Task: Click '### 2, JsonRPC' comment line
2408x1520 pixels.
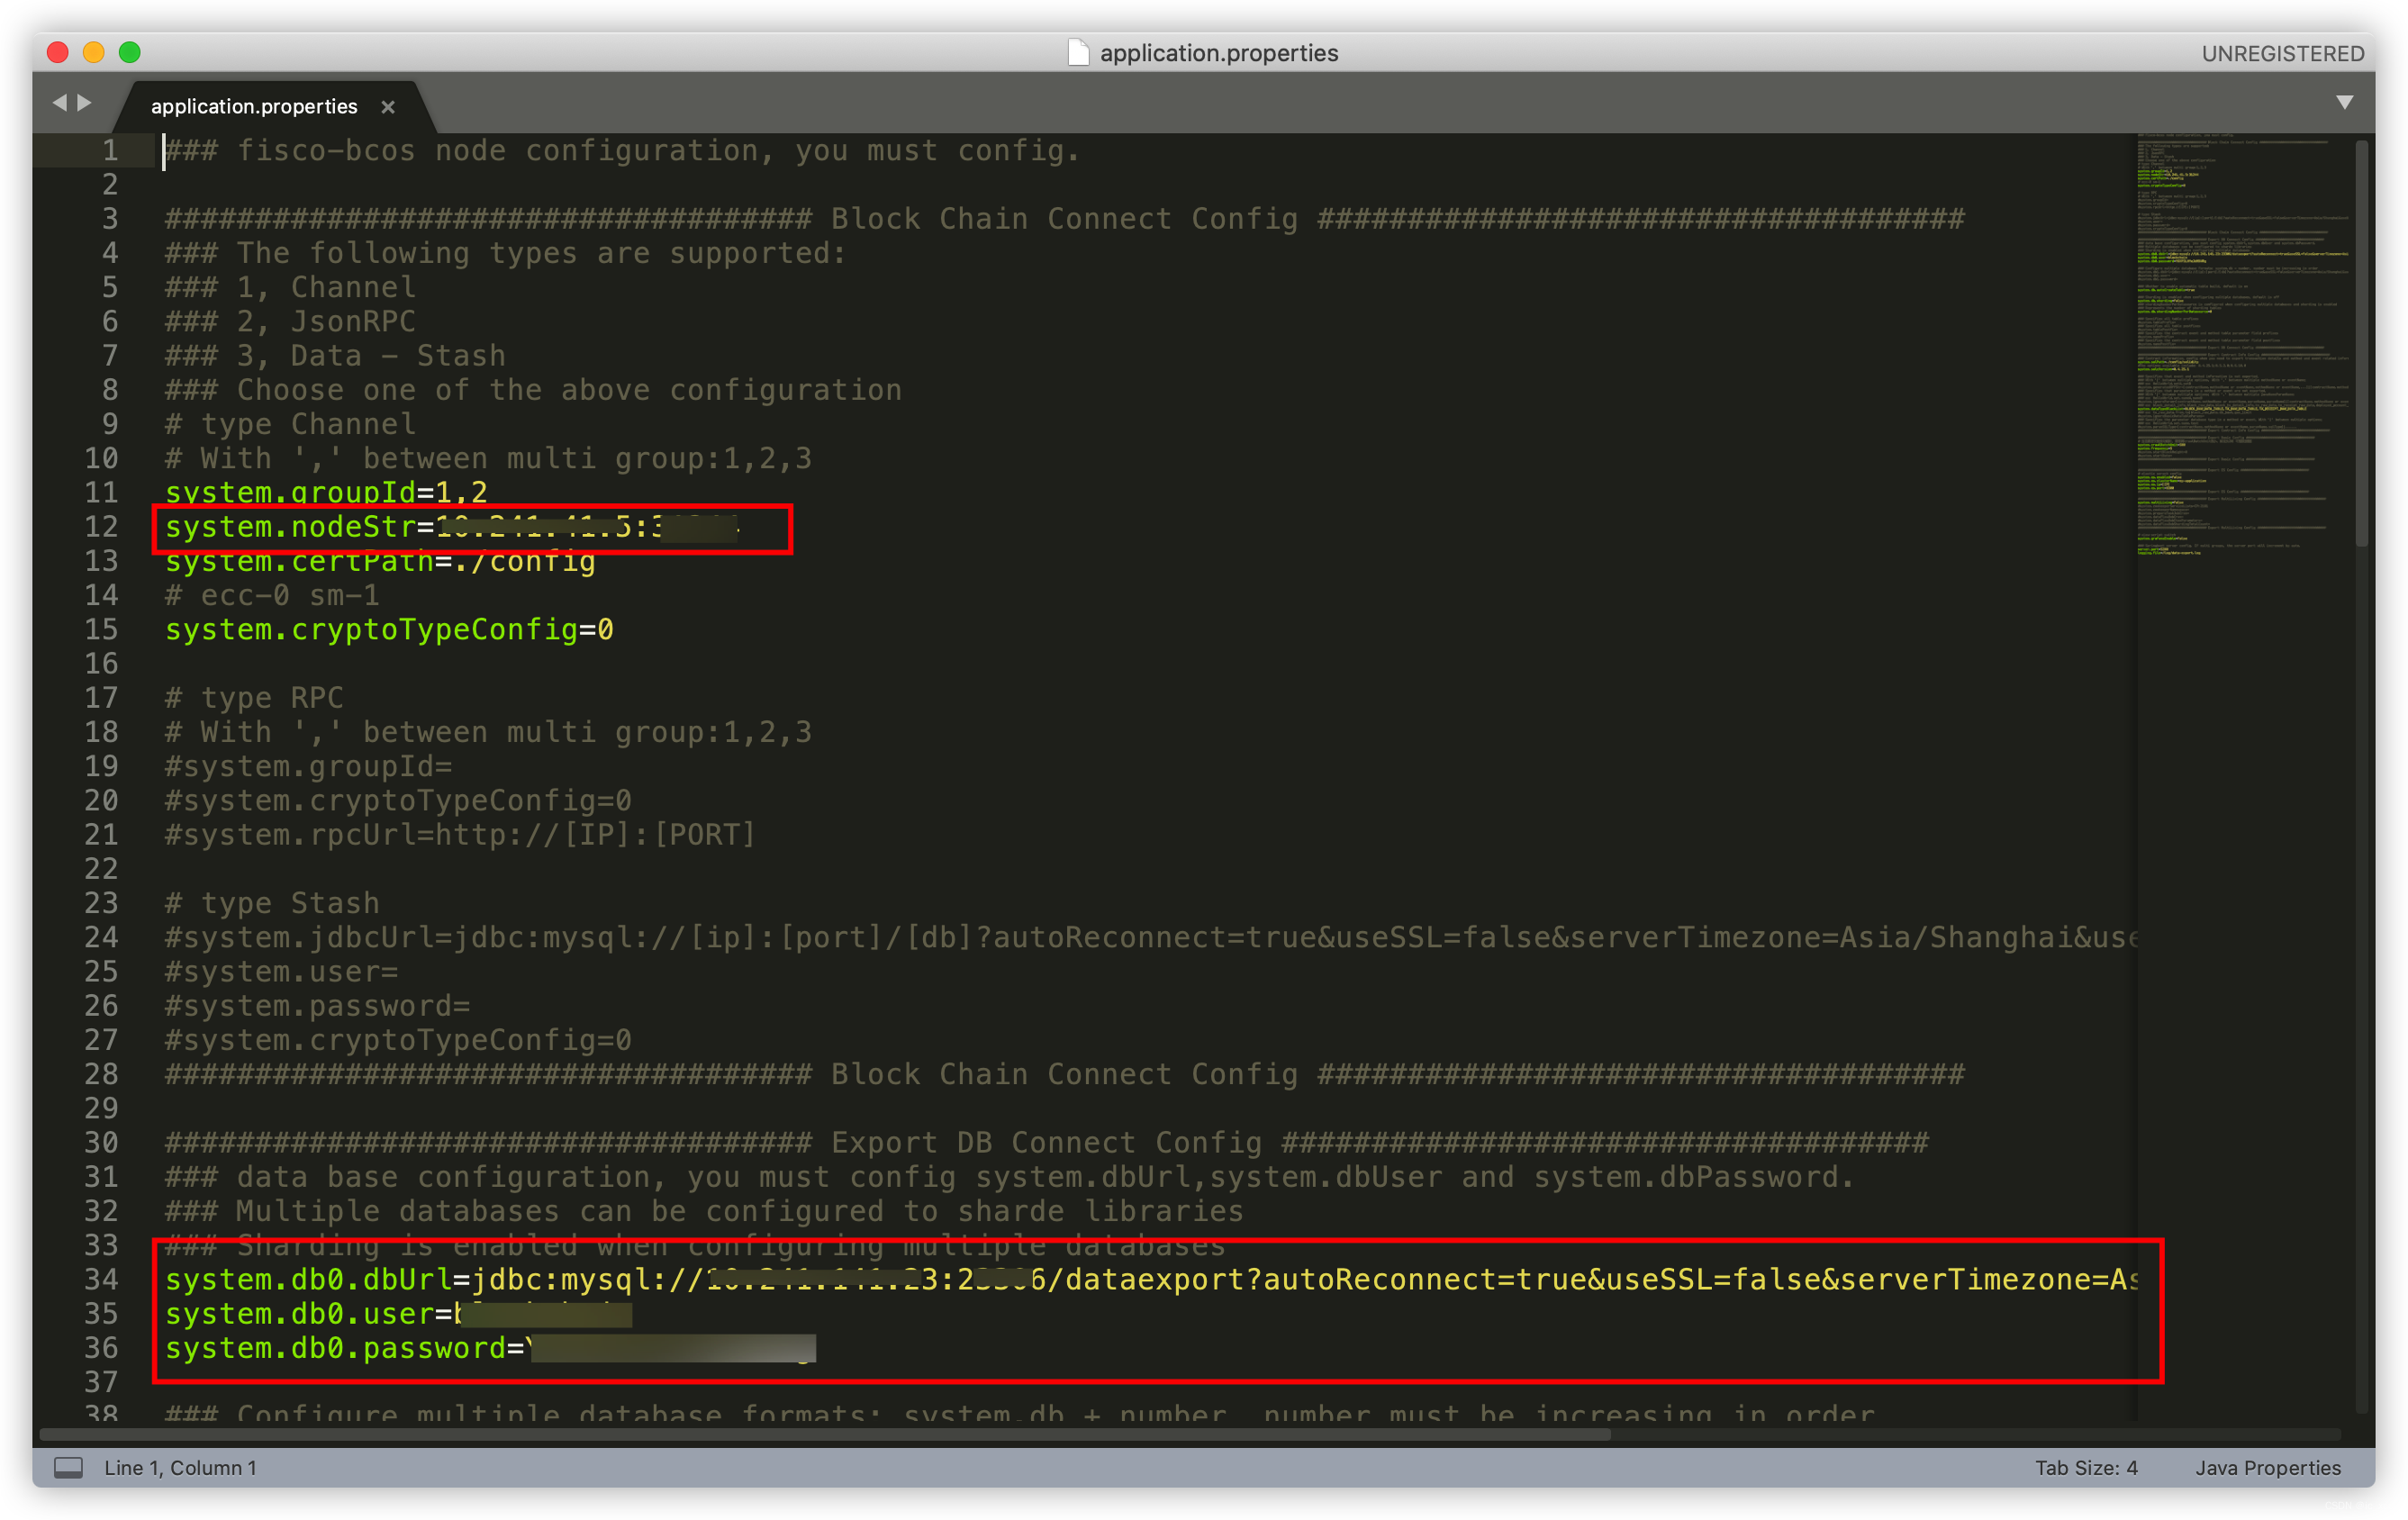Action: 290,322
